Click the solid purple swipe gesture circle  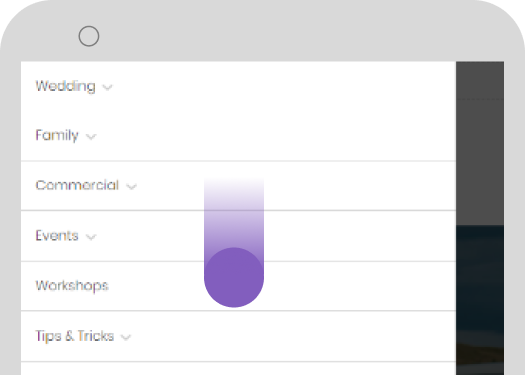(234, 277)
